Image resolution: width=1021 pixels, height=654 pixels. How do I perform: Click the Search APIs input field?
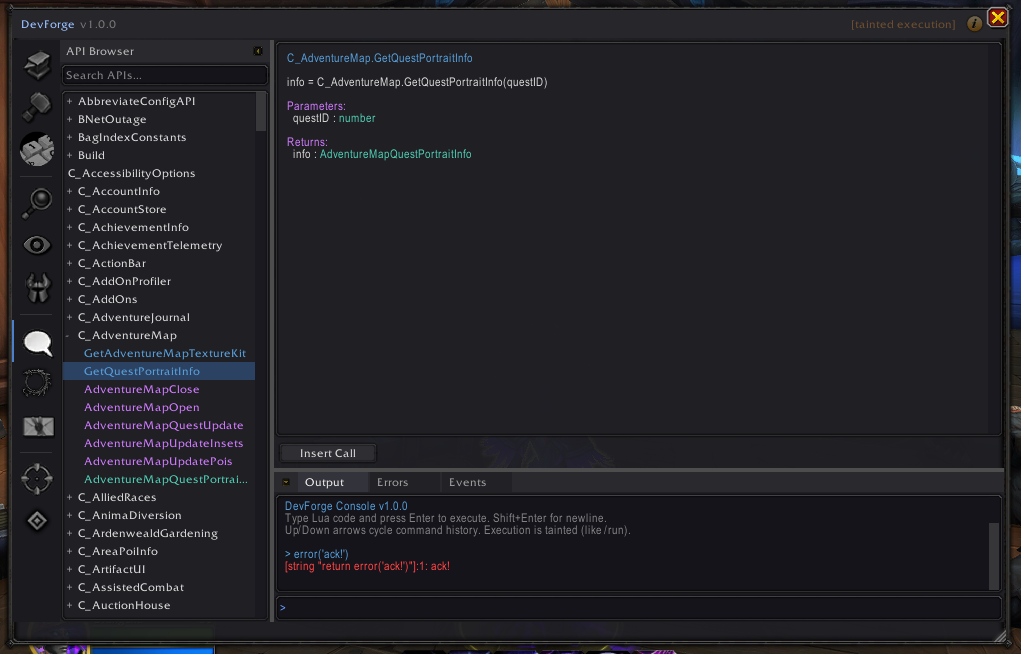tap(164, 75)
